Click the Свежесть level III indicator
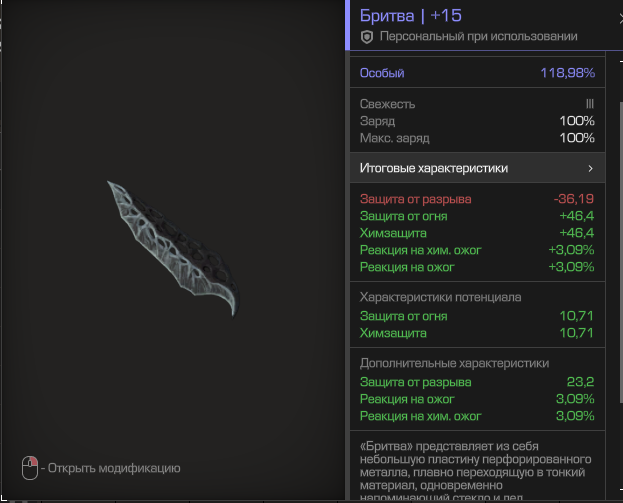 tap(589, 104)
